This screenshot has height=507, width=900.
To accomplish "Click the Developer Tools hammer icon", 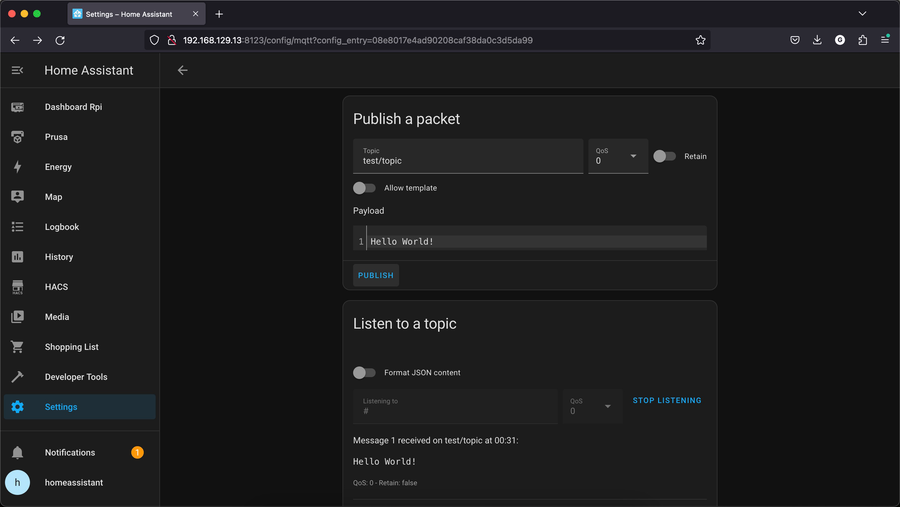I will 17,377.
